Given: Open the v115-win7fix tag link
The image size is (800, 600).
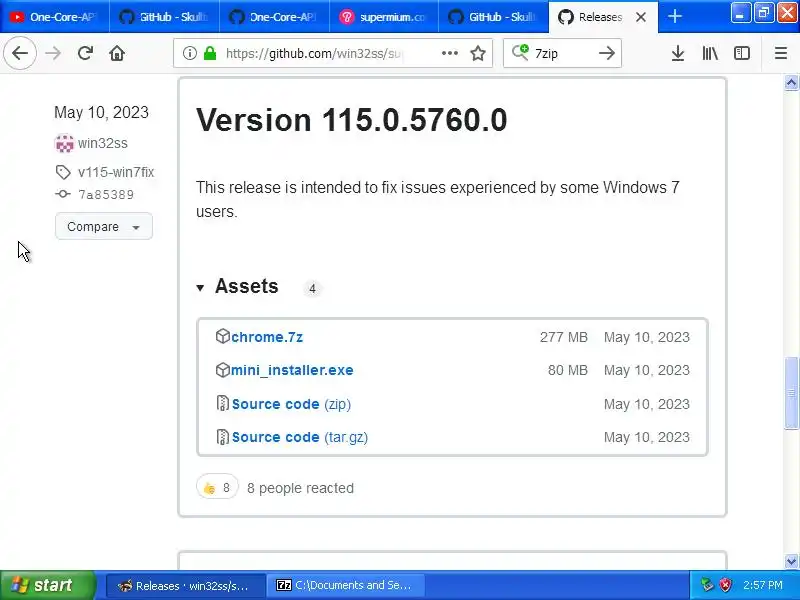Looking at the screenshot, I should [x=116, y=172].
